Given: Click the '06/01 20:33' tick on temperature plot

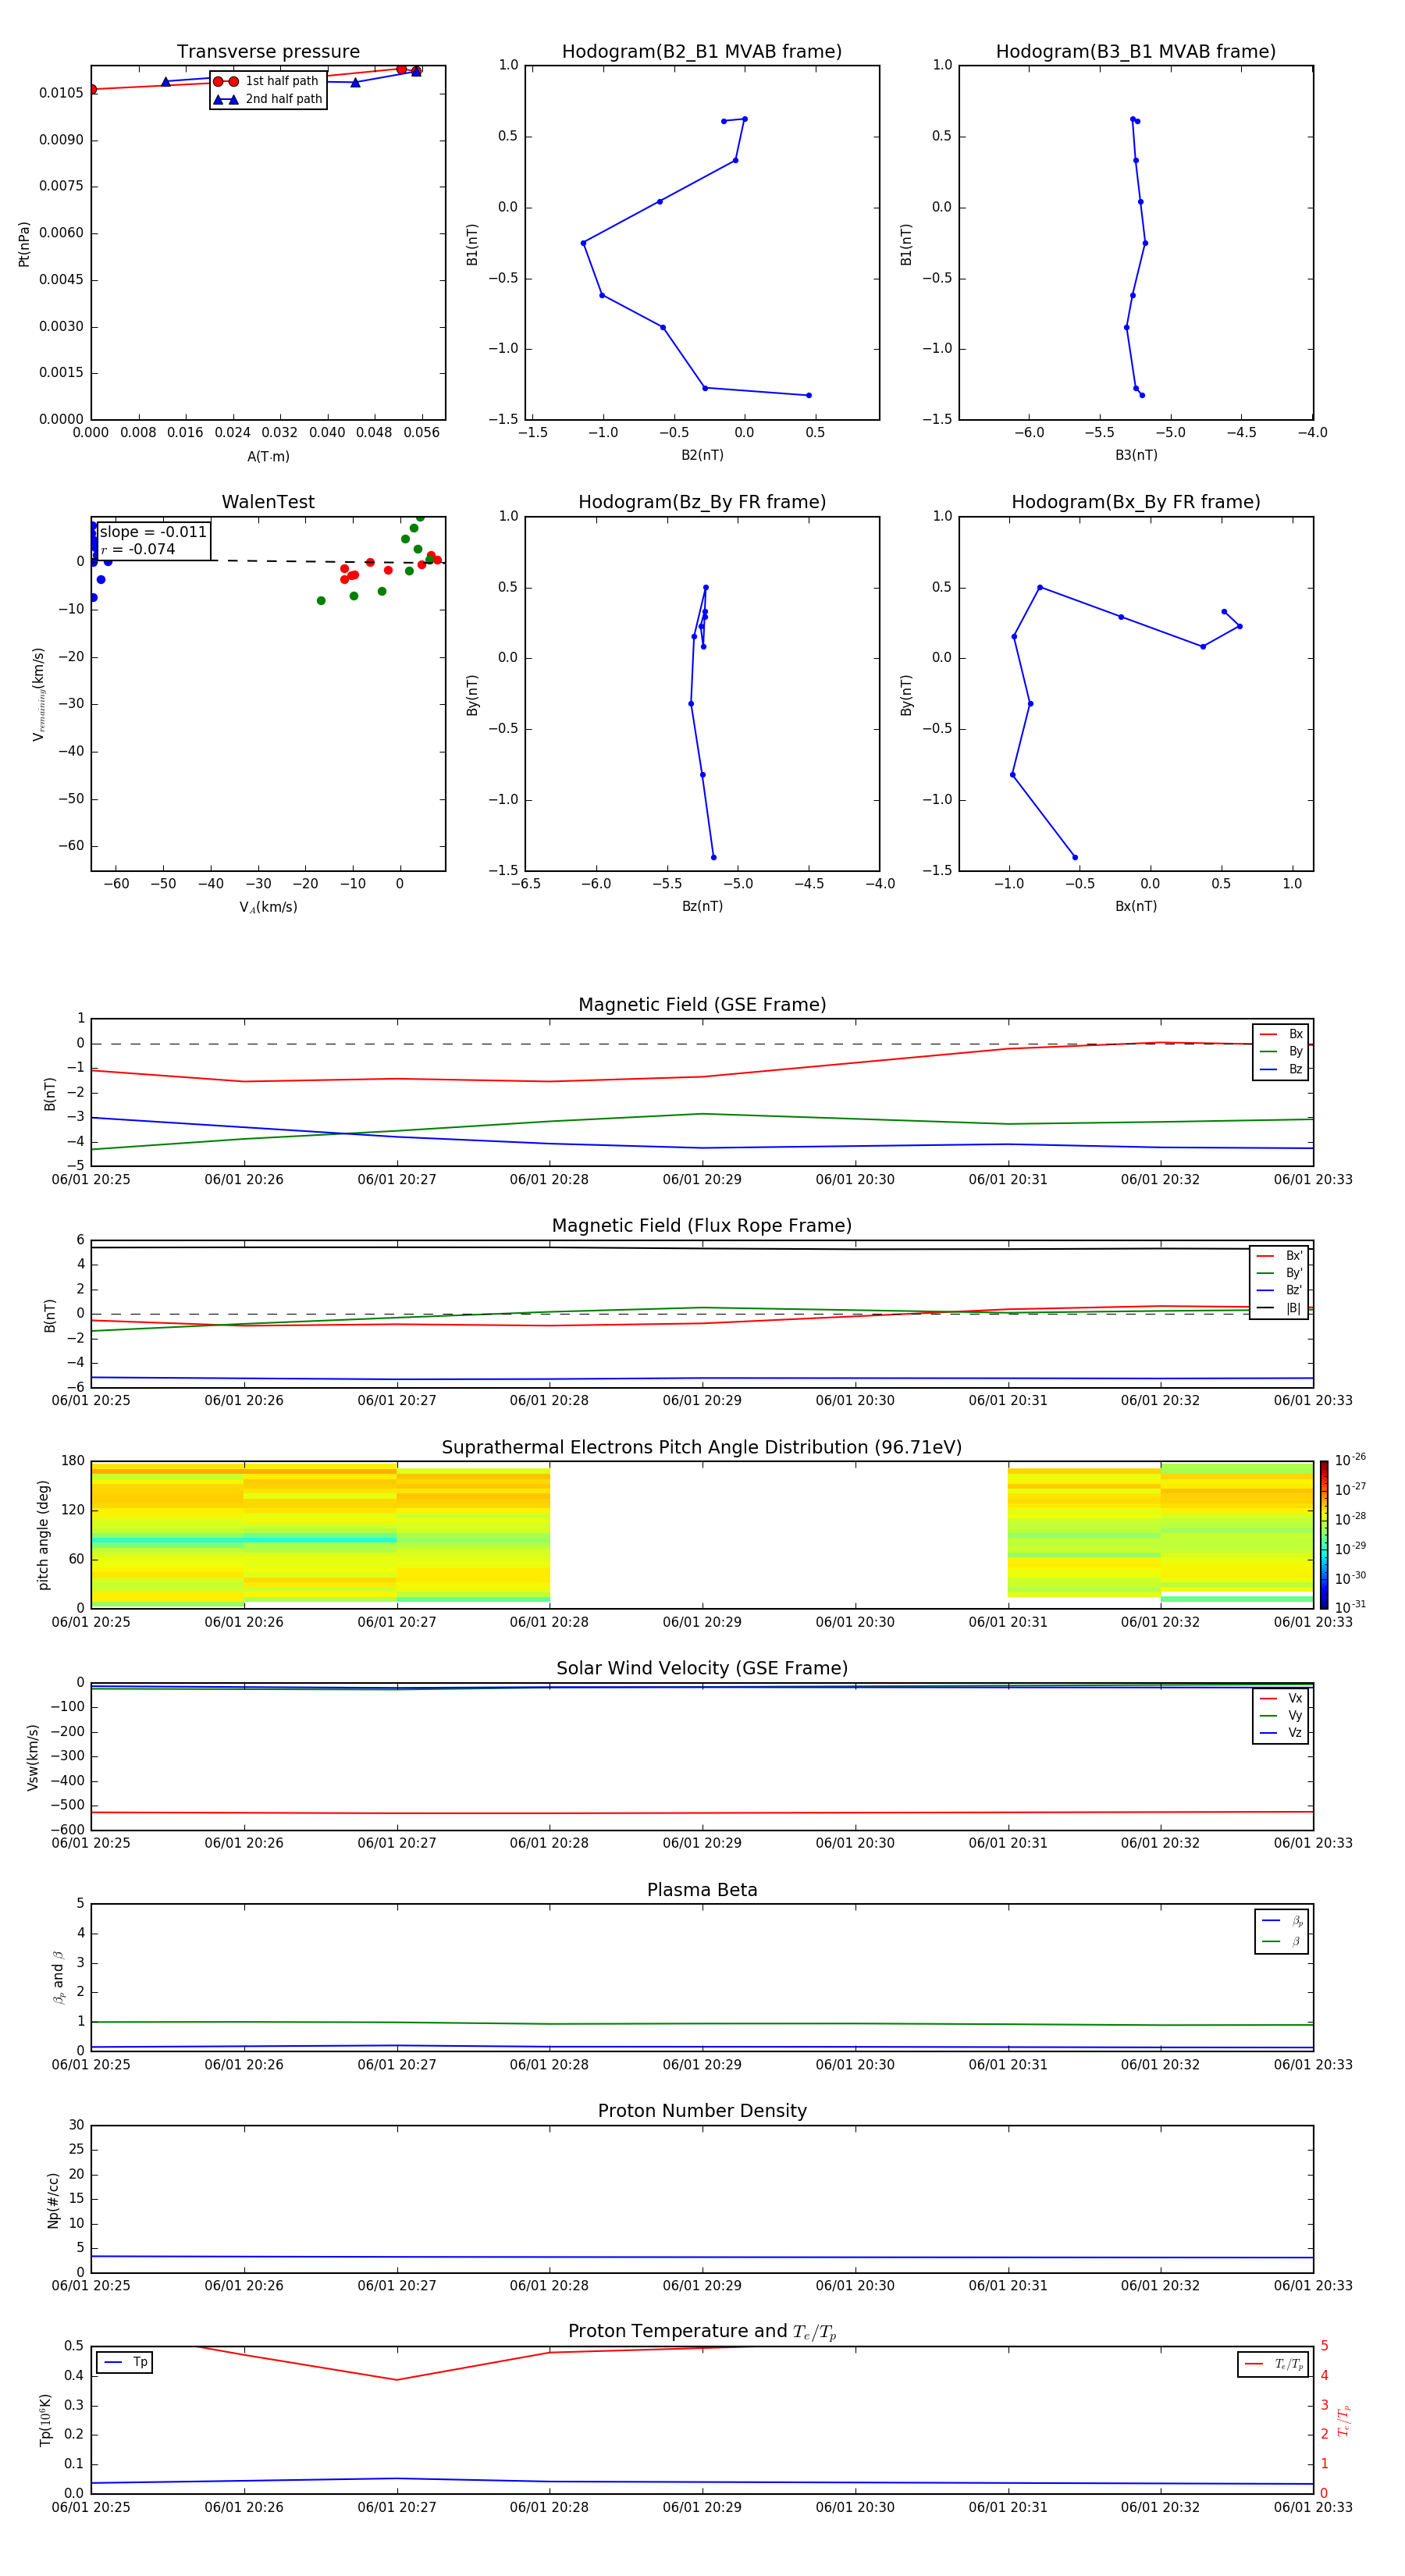Looking at the screenshot, I should 1313,2507.
